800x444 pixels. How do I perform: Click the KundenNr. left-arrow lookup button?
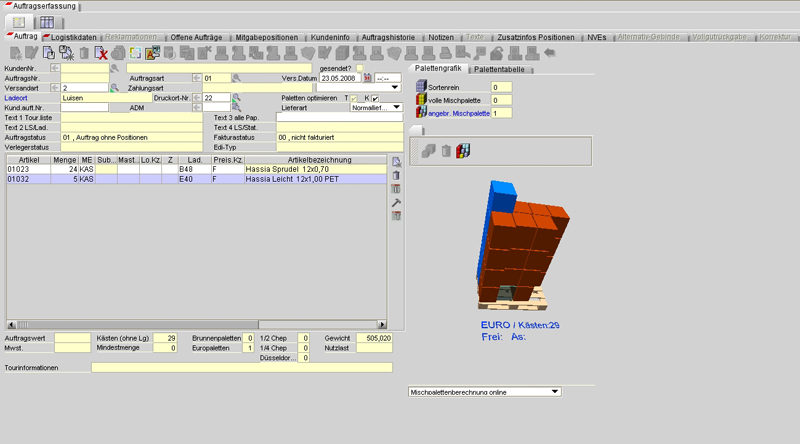(x=55, y=68)
